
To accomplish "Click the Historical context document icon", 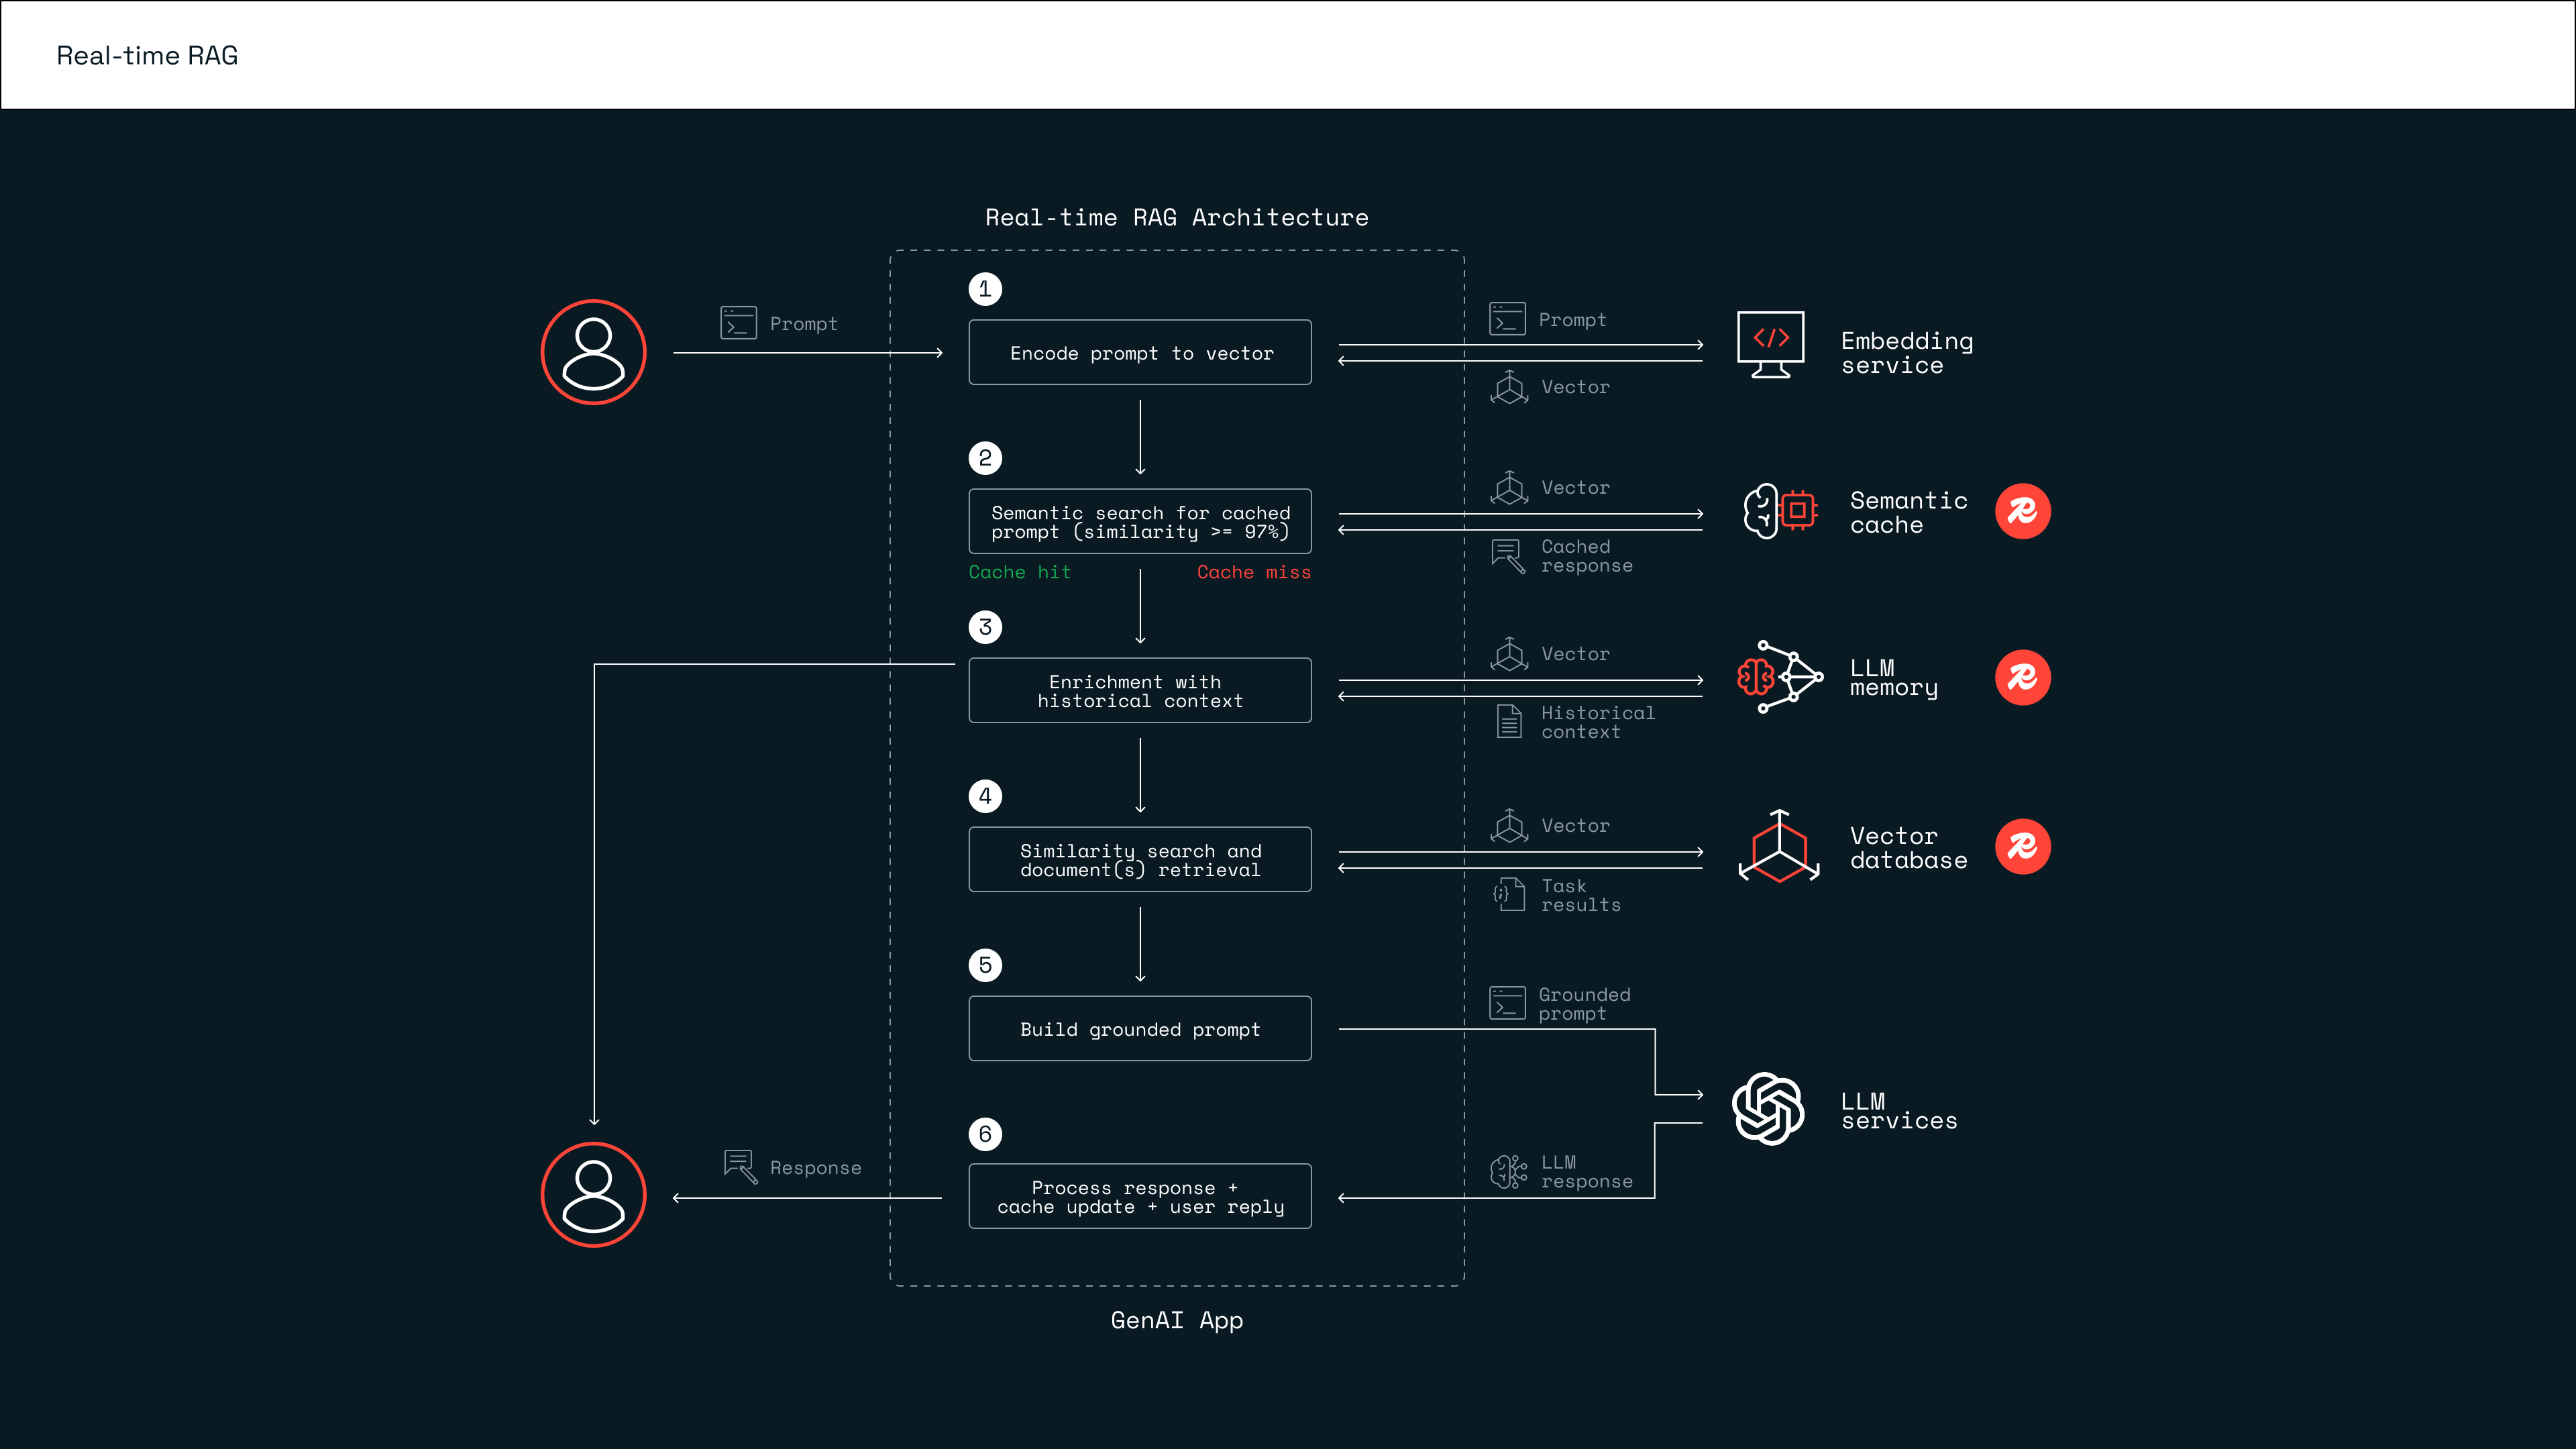I will click(x=1509, y=721).
